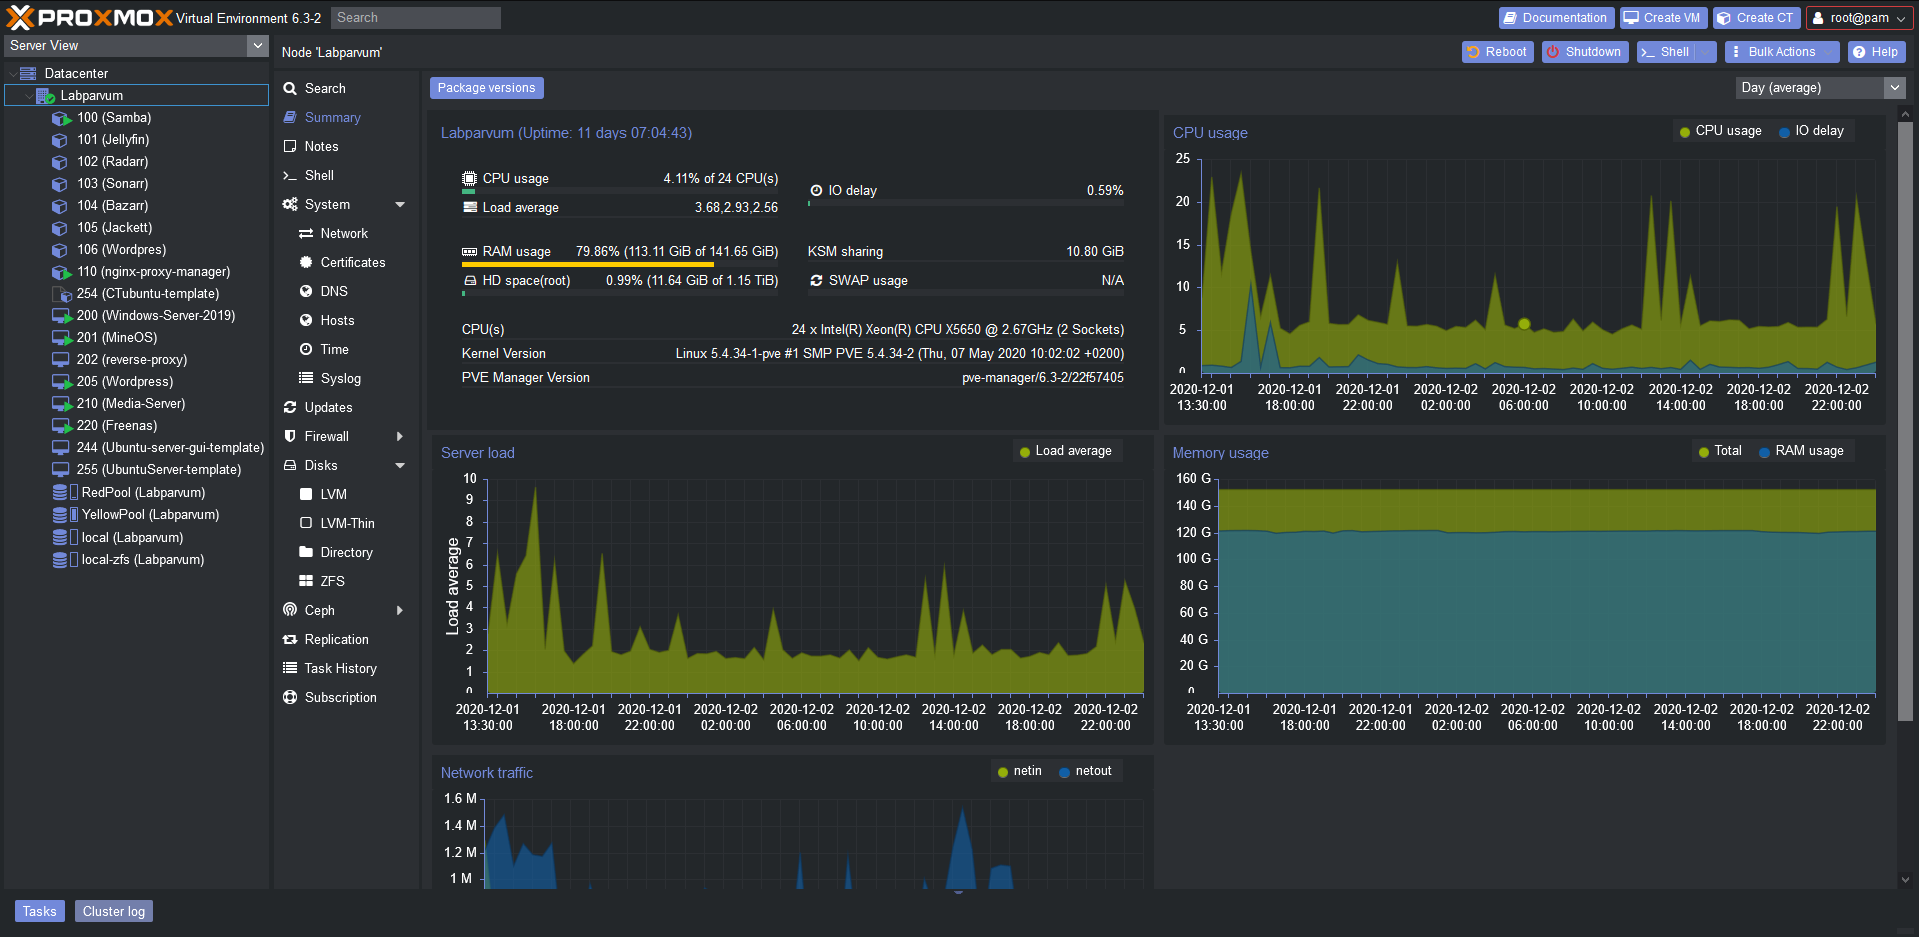
Task: Open the Hosts menu item
Action: click(345, 321)
